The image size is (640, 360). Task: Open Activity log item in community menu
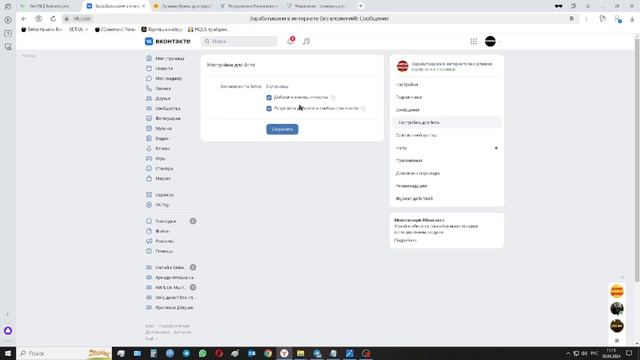coord(447,198)
